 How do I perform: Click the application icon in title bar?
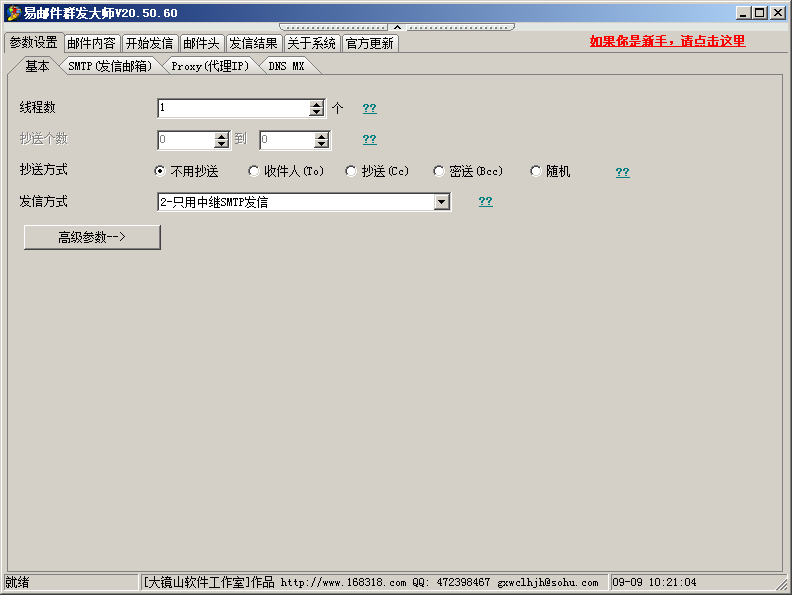pos(14,13)
